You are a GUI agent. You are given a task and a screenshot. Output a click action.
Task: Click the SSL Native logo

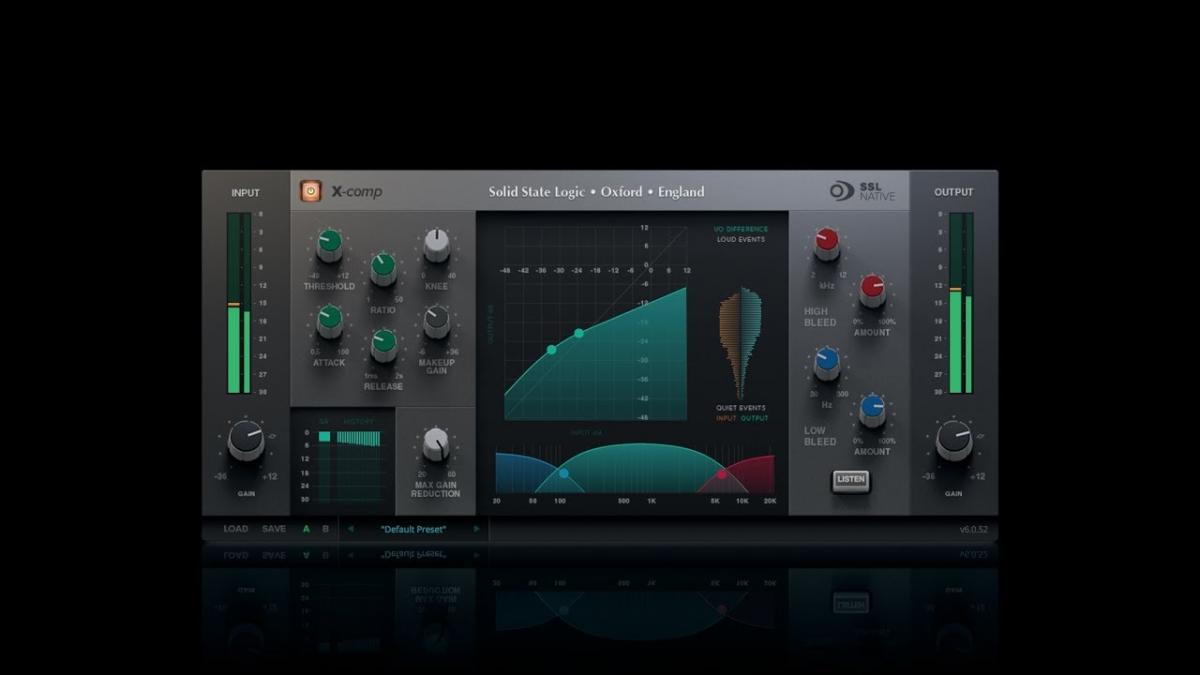(x=862, y=191)
